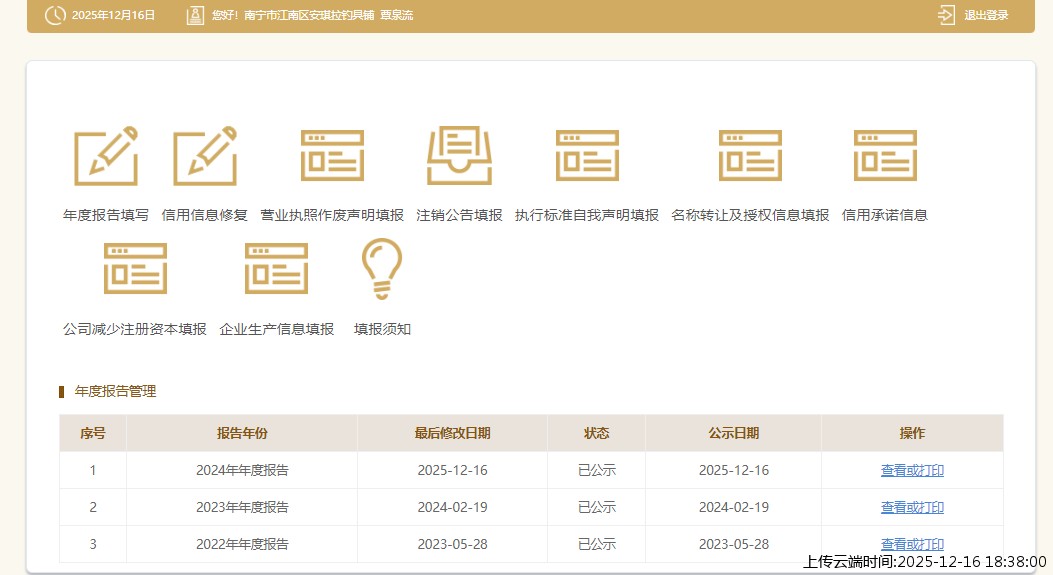The image size is (1053, 575).
Task: Click the 填报须知 lightbulb icon
Action: pos(382,269)
